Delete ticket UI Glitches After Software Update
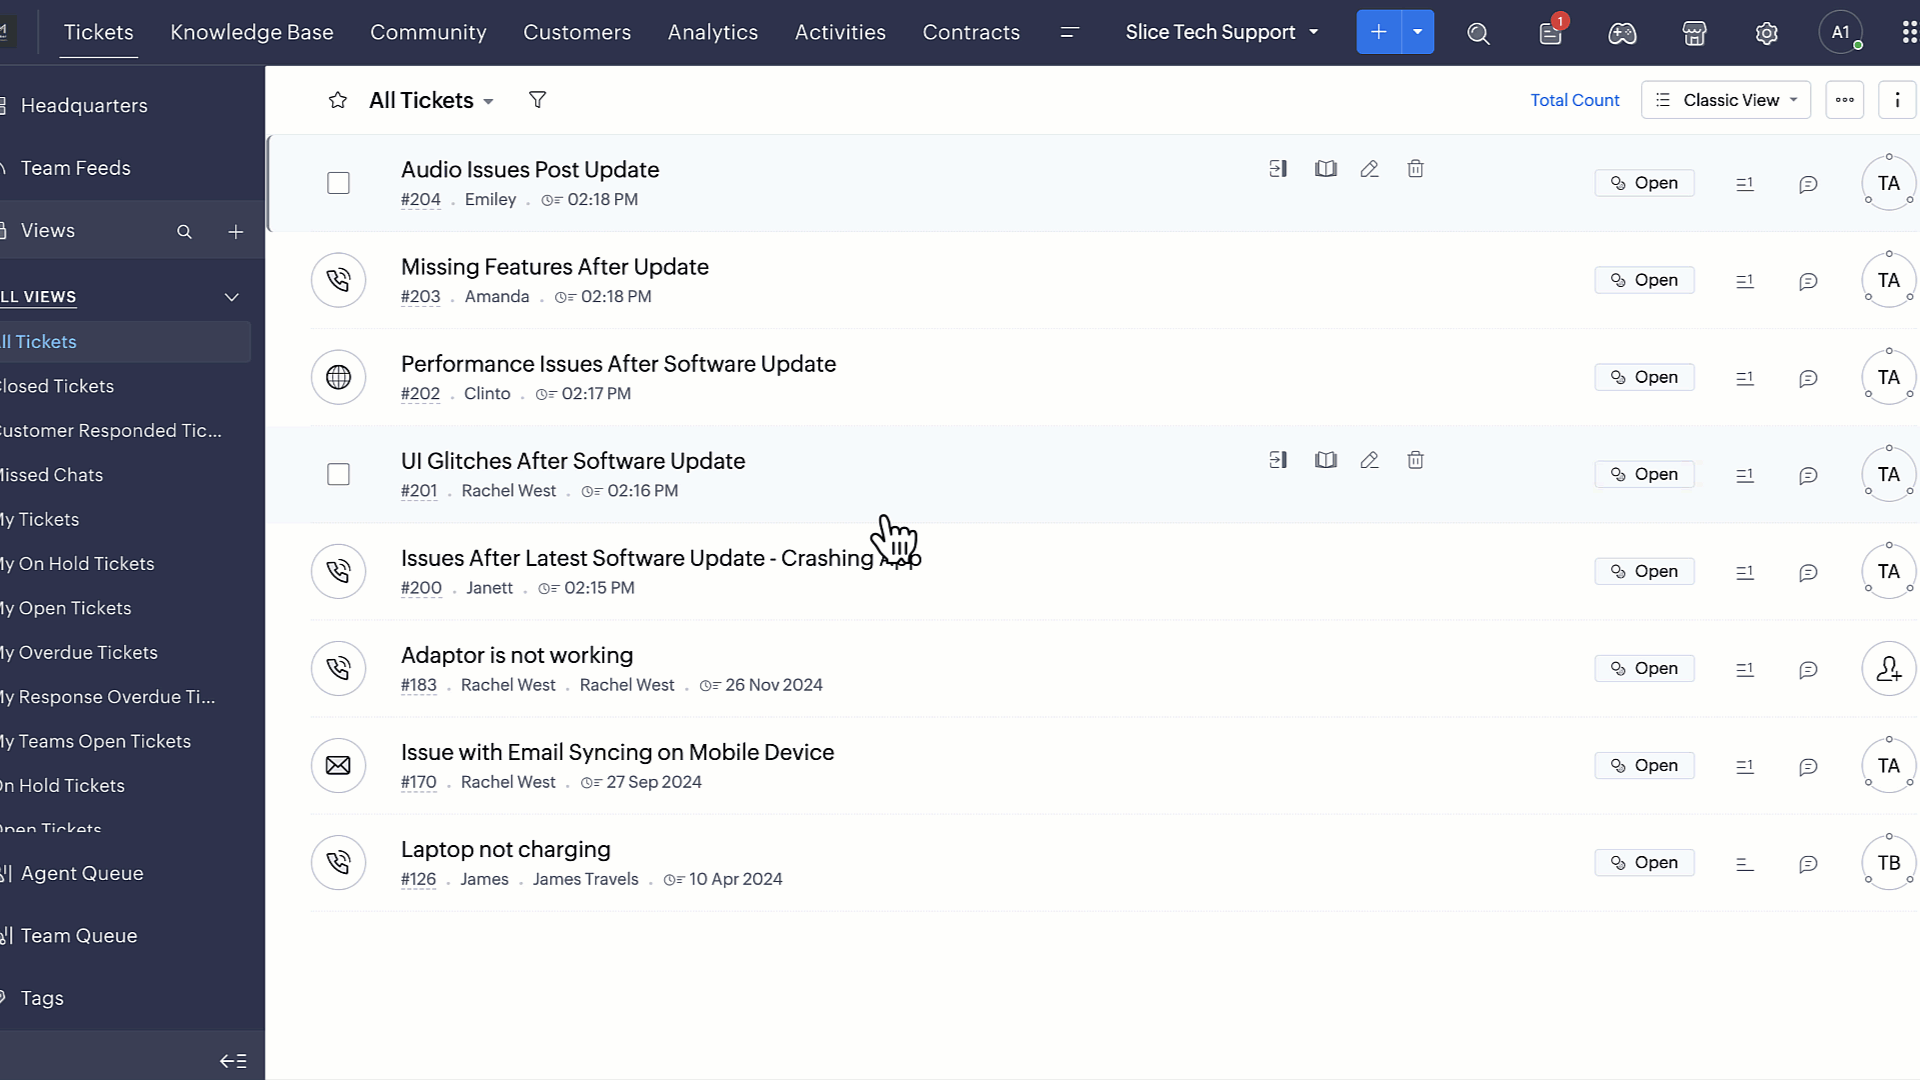The width and height of the screenshot is (1920, 1080). pos(1415,460)
